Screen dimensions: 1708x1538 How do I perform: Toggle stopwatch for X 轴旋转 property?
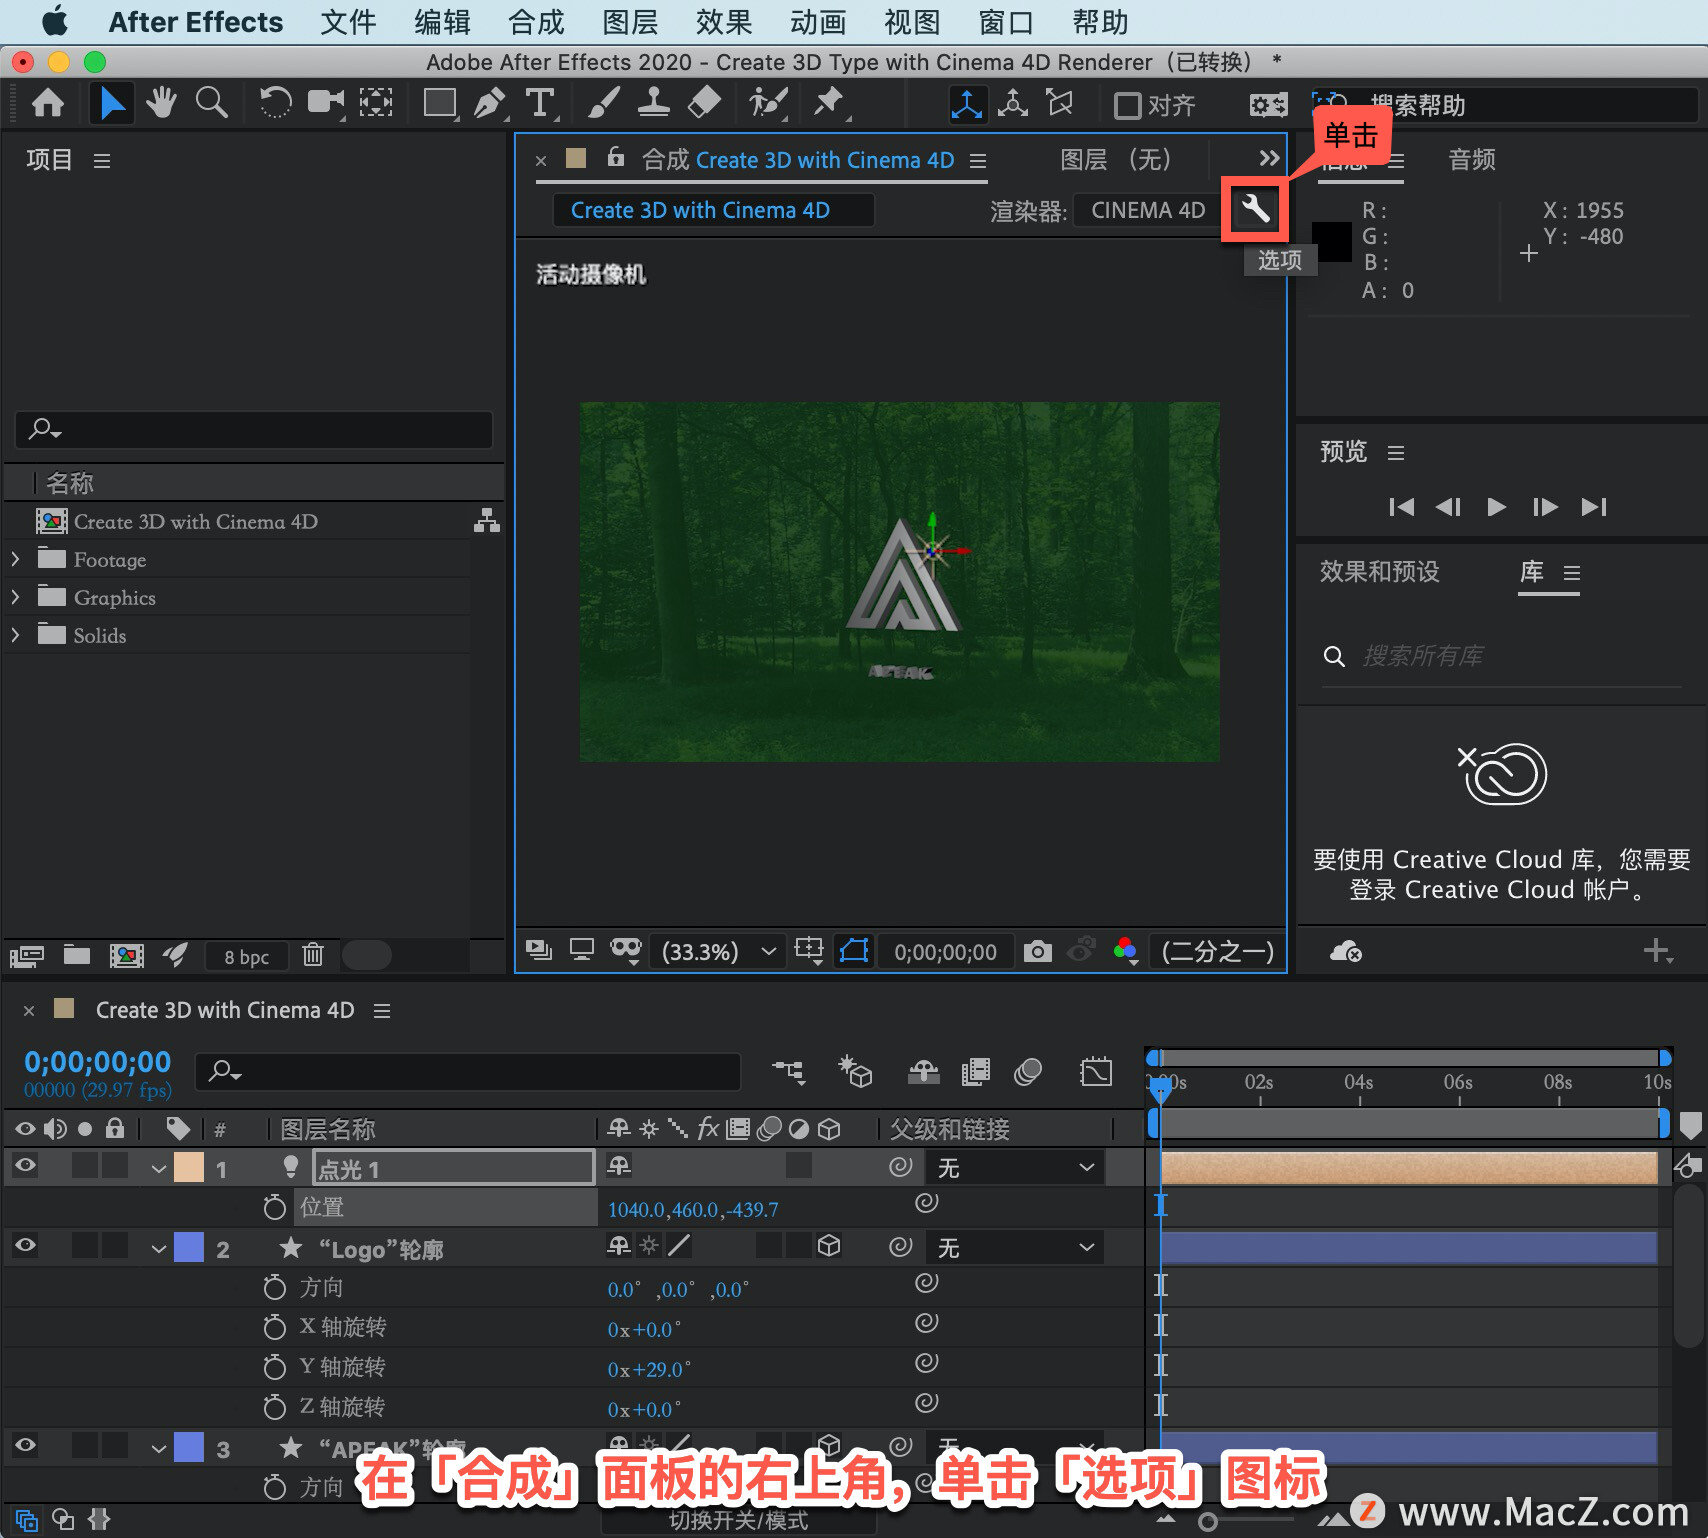coord(274,1327)
